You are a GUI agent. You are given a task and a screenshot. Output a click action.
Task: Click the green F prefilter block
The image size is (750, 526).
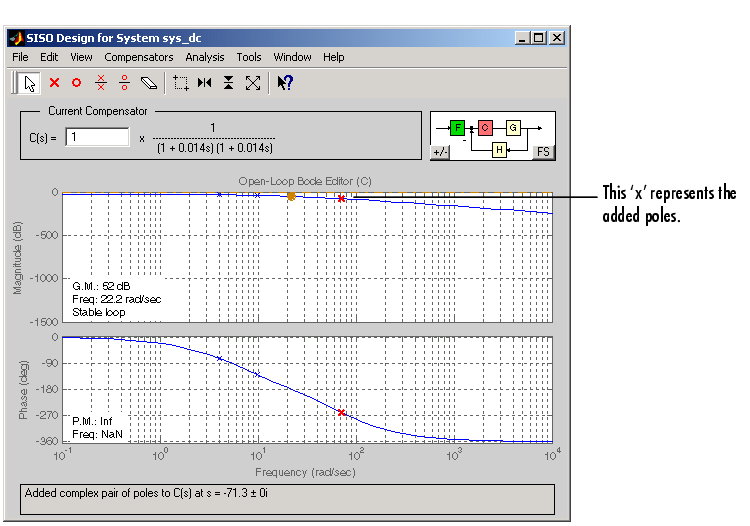point(457,128)
